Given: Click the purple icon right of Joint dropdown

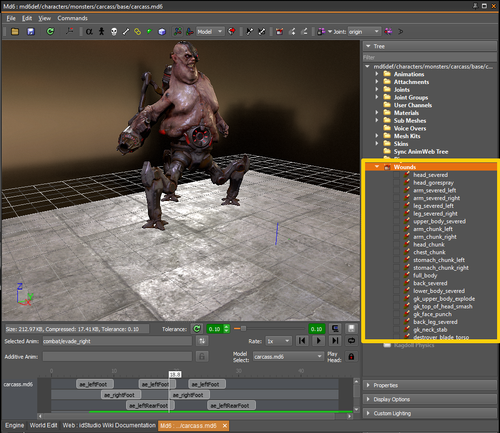Looking at the screenshot, I should 388,31.
